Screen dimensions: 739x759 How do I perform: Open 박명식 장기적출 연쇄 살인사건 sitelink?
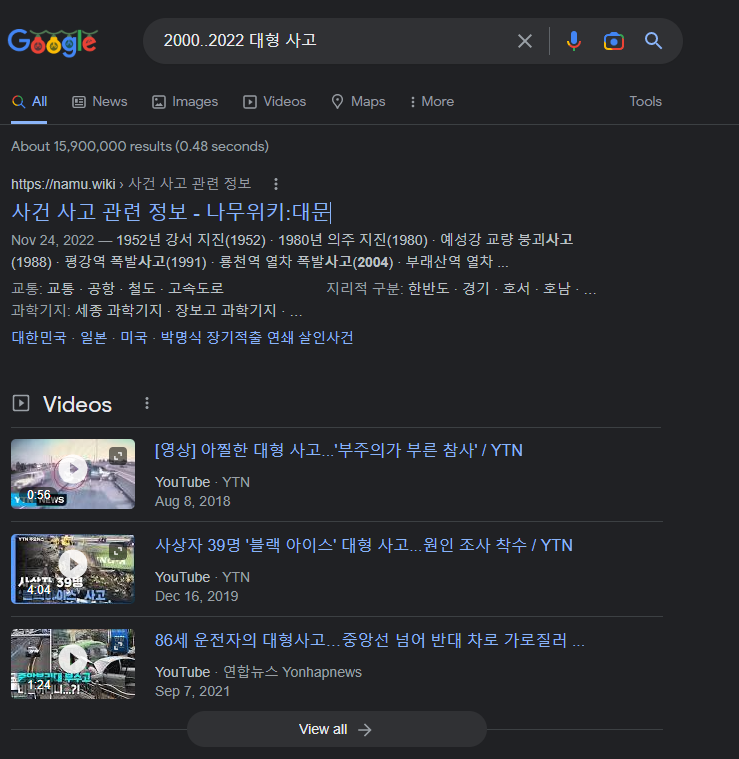coord(256,337)
